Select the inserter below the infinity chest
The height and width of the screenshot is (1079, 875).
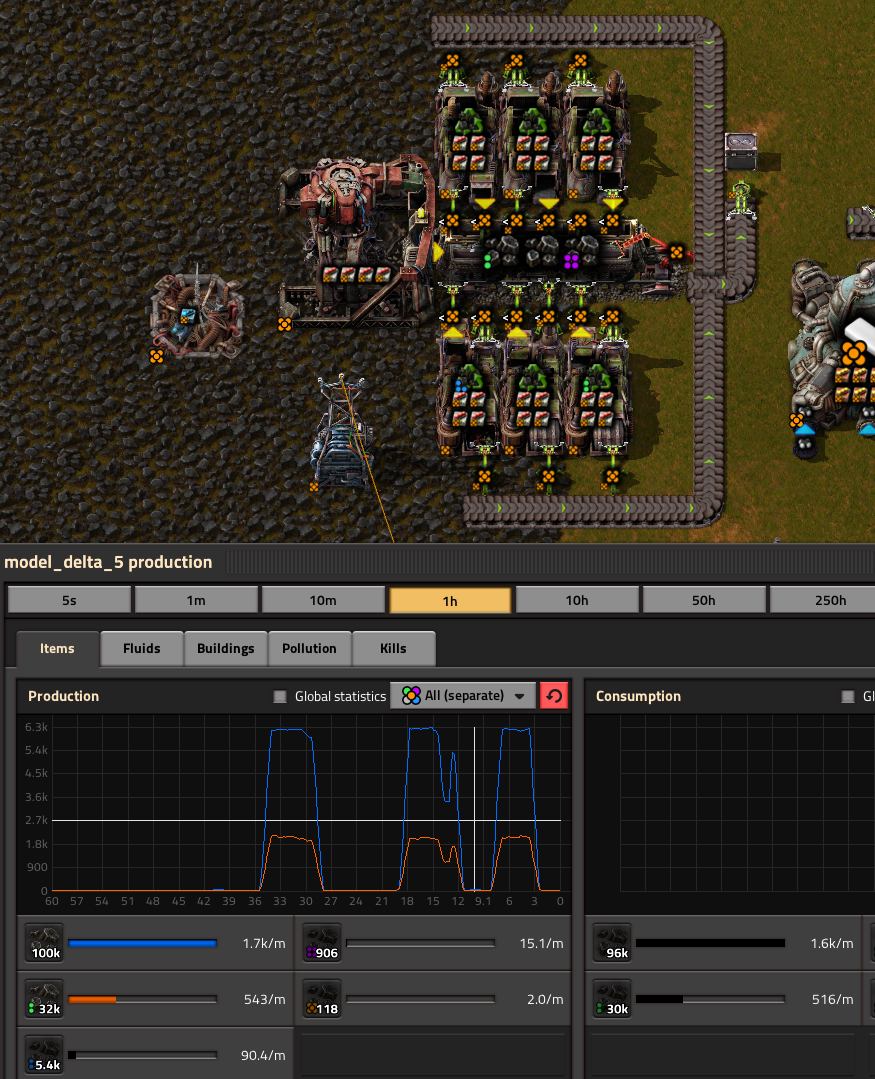[x=741, y=200]
